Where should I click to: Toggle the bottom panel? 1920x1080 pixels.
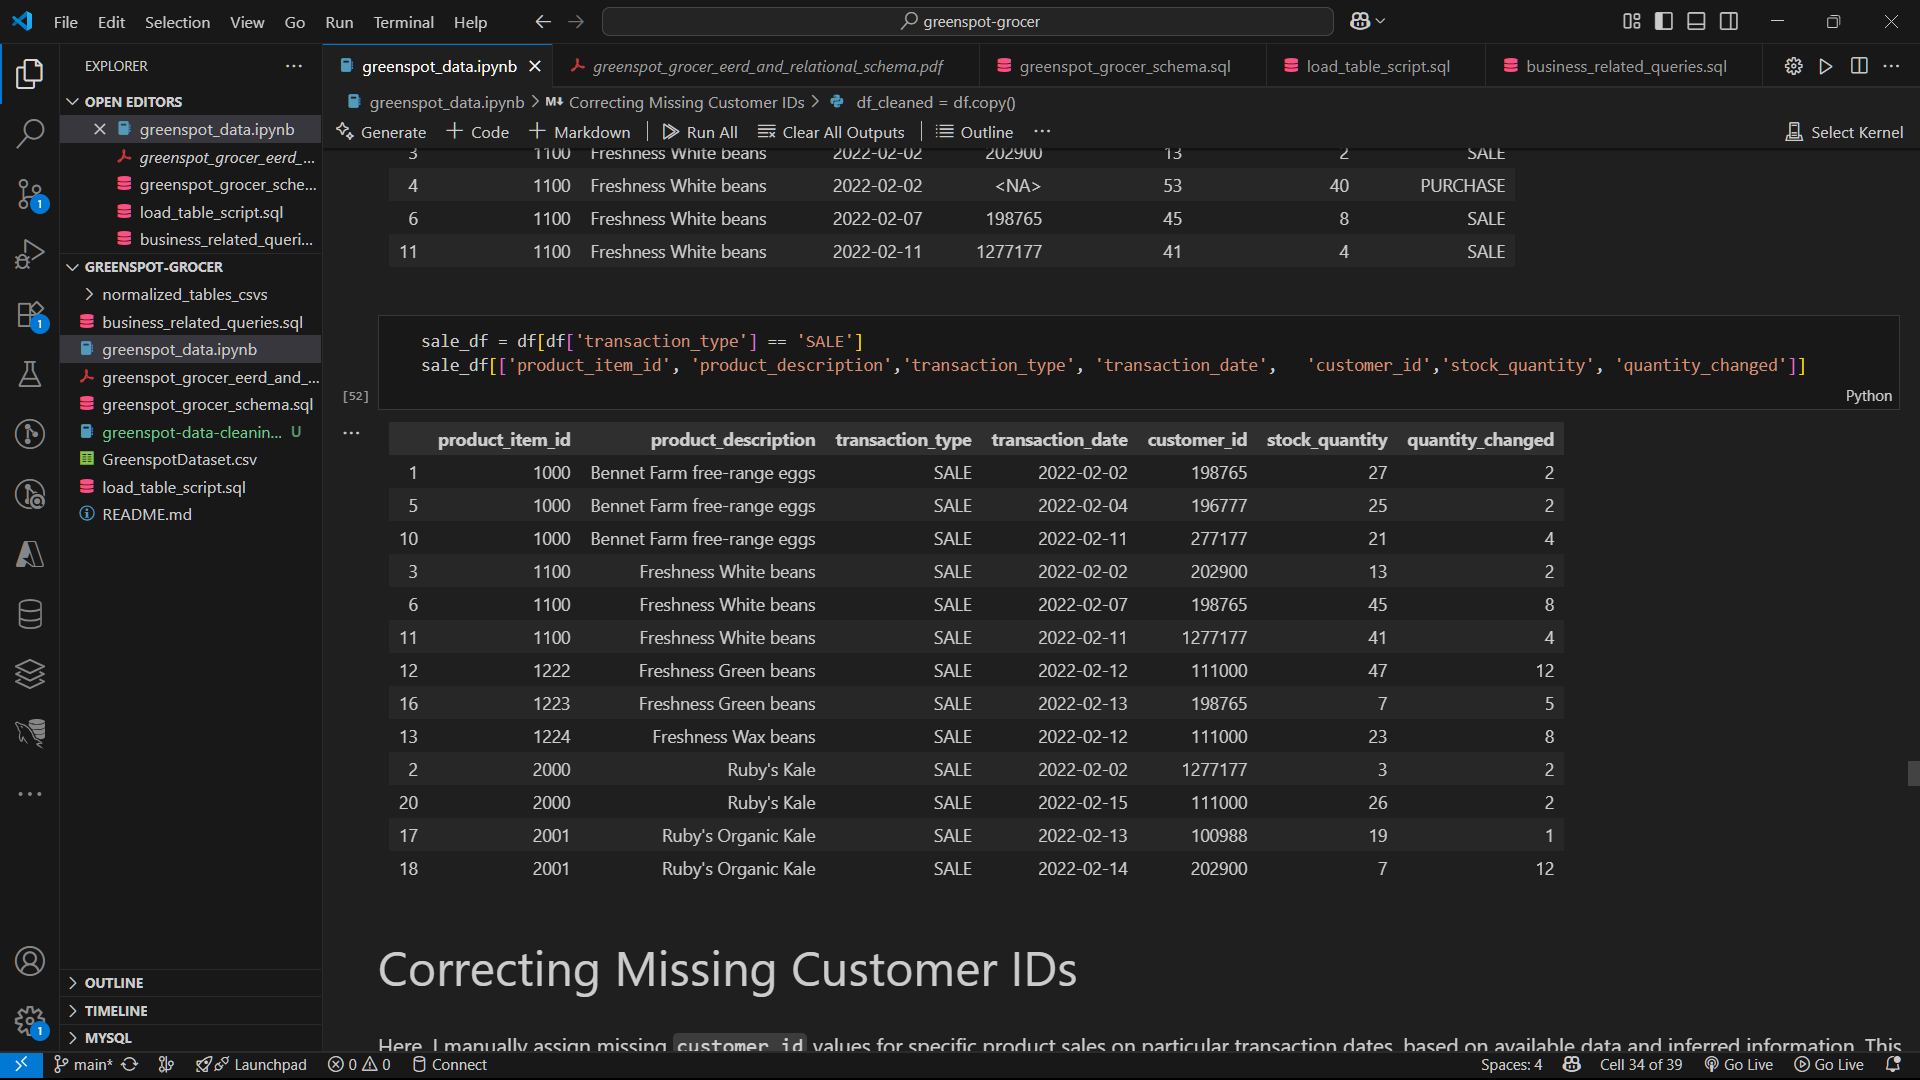pos(1697,21)
